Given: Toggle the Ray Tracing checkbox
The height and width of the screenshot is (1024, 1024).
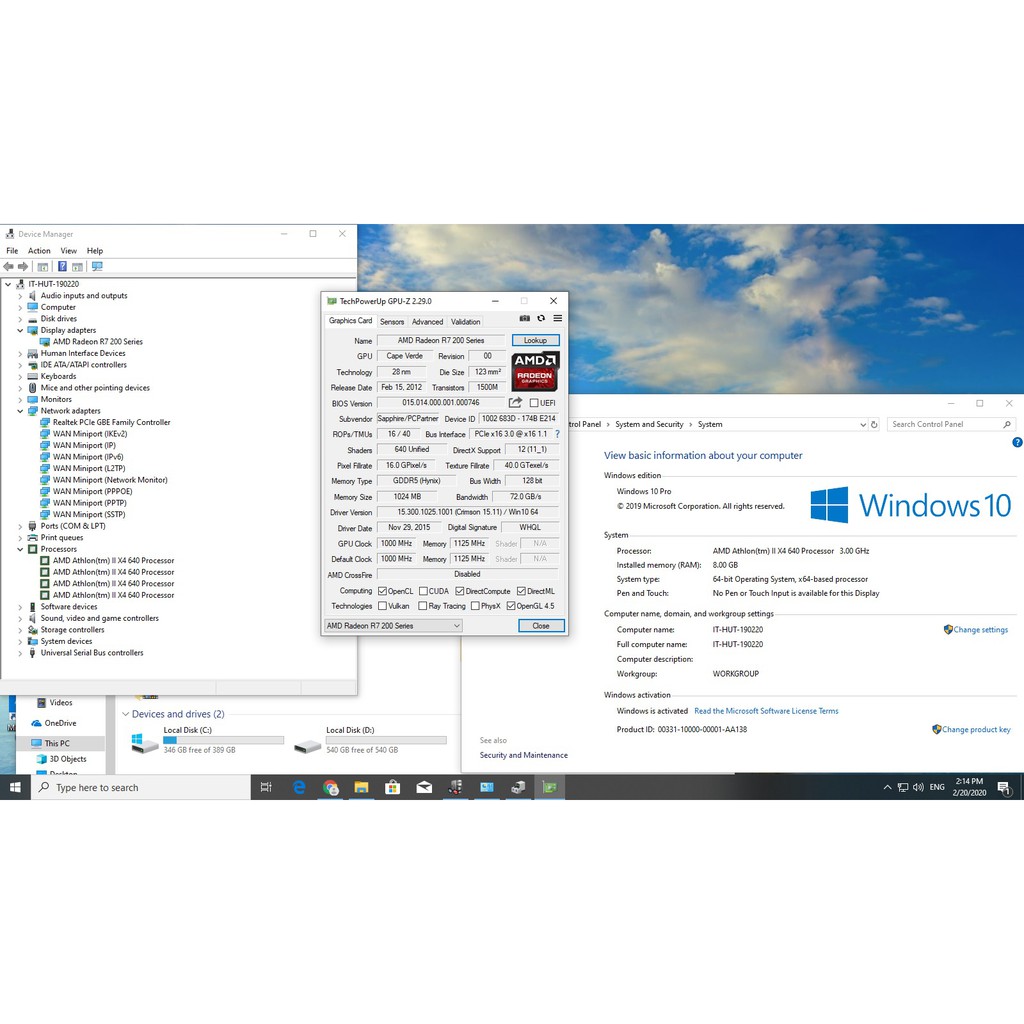Looking at the screenshot, I should (x=423, y=606).
